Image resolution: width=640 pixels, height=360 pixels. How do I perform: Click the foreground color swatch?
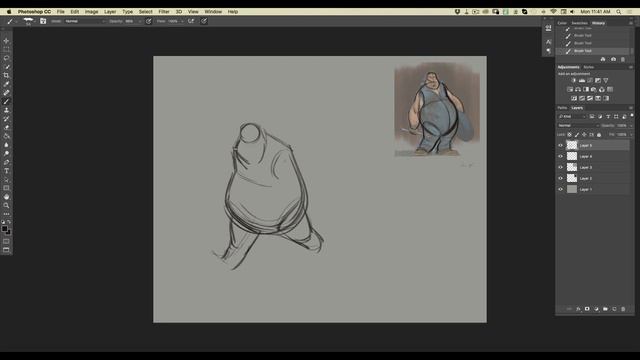[x=4, y=229]
